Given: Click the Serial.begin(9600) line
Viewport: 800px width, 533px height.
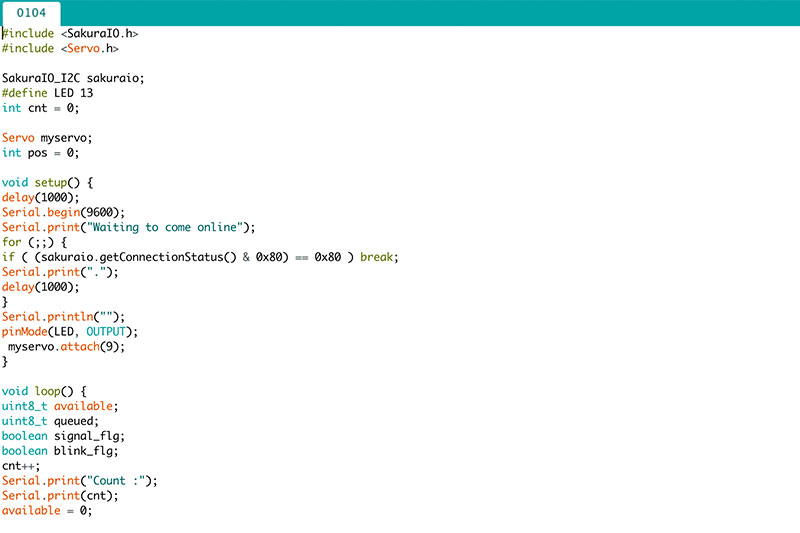Looking at the screenshot, I should pyautogui.click(x=63, y=212).
